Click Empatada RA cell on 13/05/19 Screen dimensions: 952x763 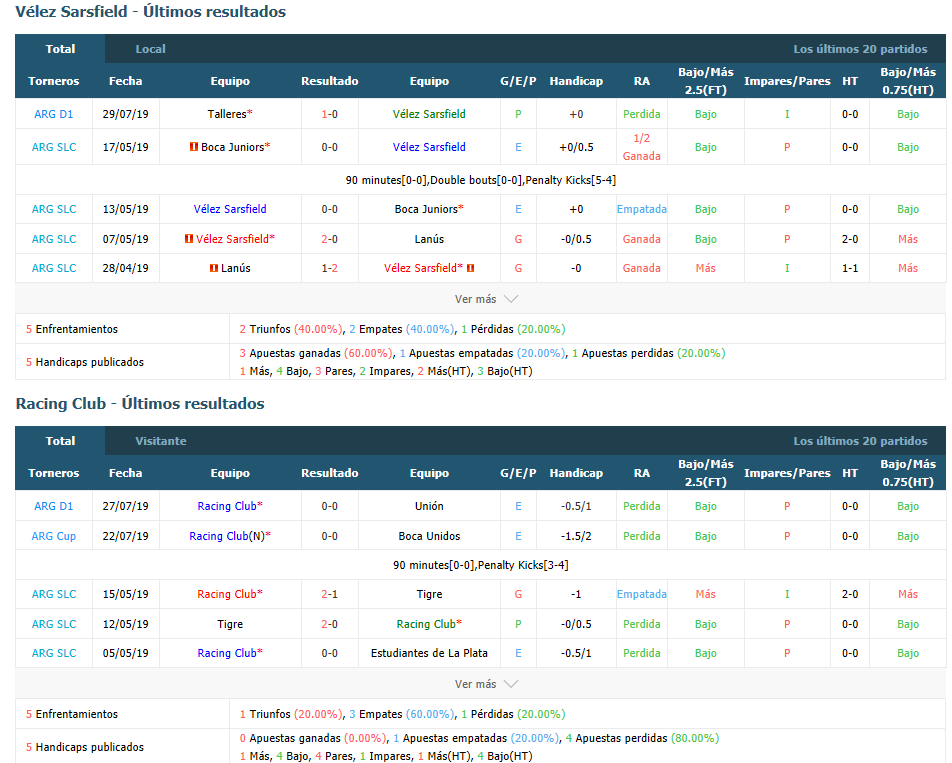pos(642,209)
